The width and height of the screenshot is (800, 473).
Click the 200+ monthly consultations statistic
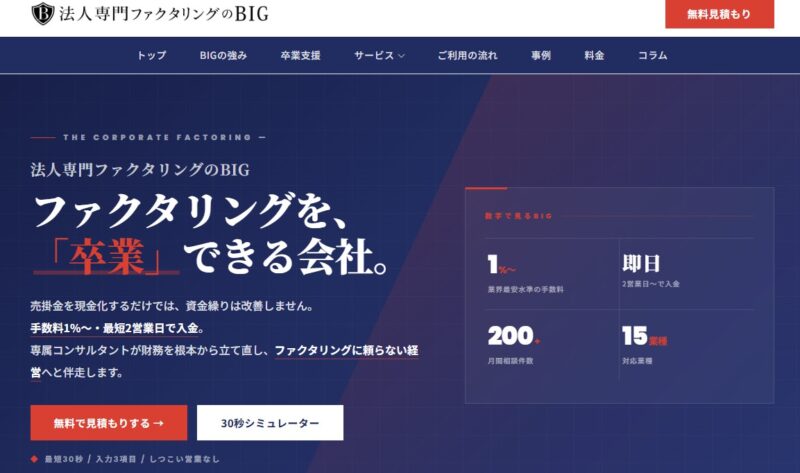tap(514, 336)
